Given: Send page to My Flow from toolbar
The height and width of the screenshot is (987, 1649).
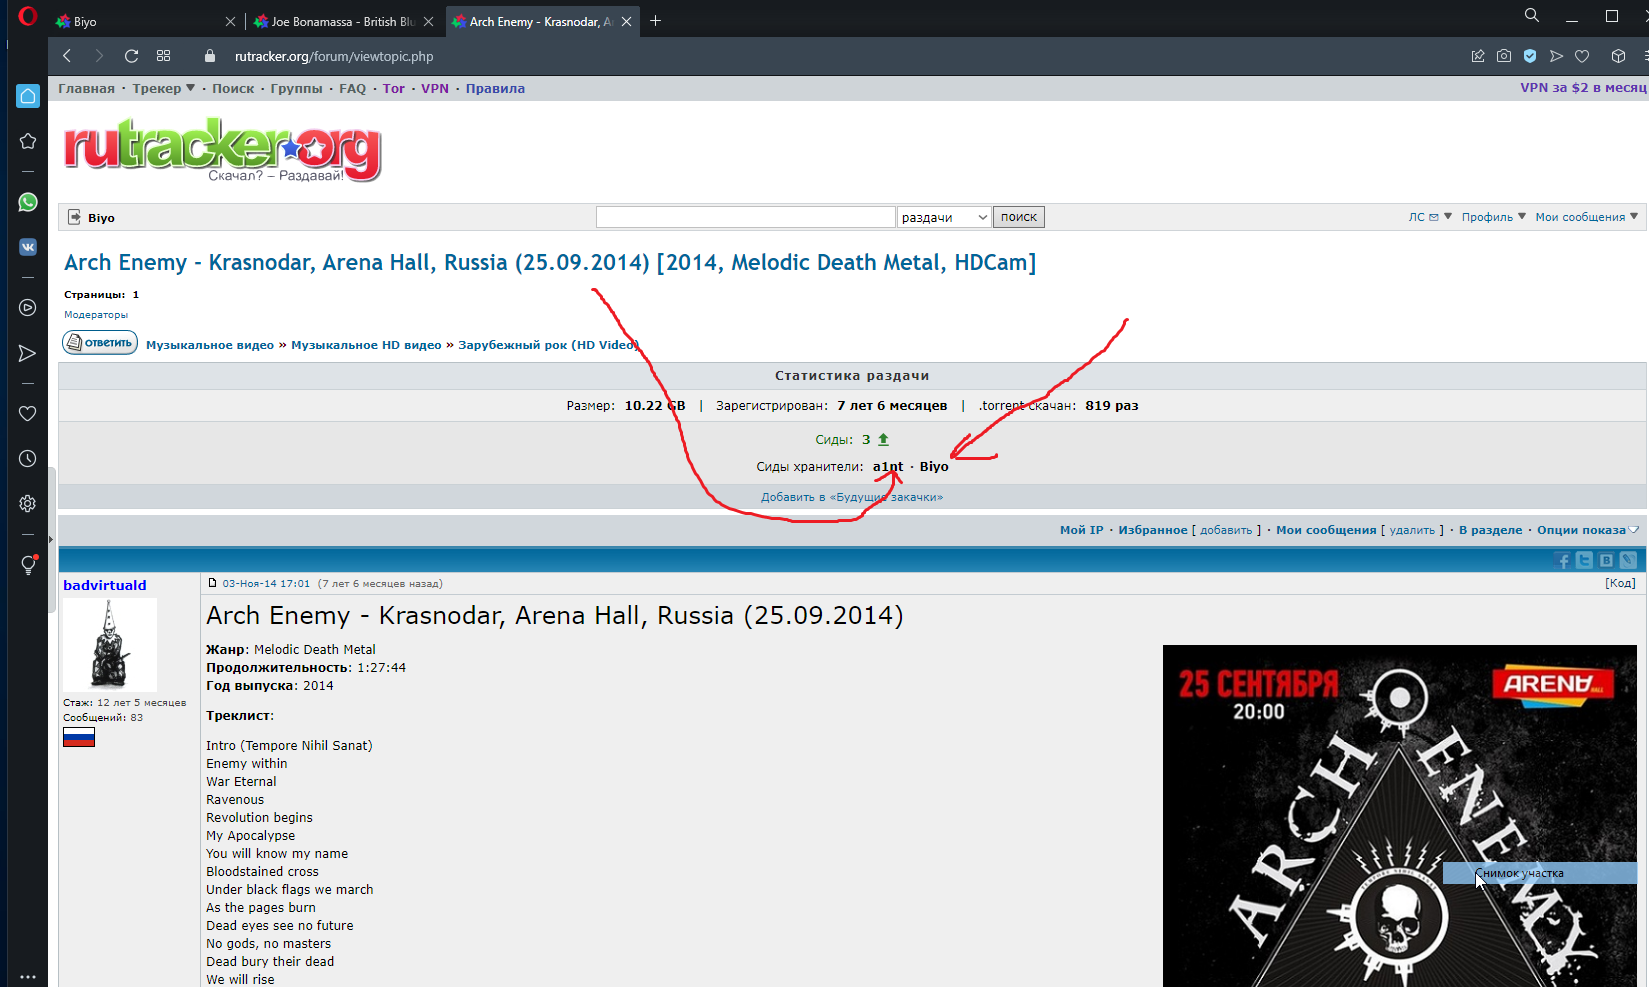Looking at the screenshot, I should (x=1556, y=56).
